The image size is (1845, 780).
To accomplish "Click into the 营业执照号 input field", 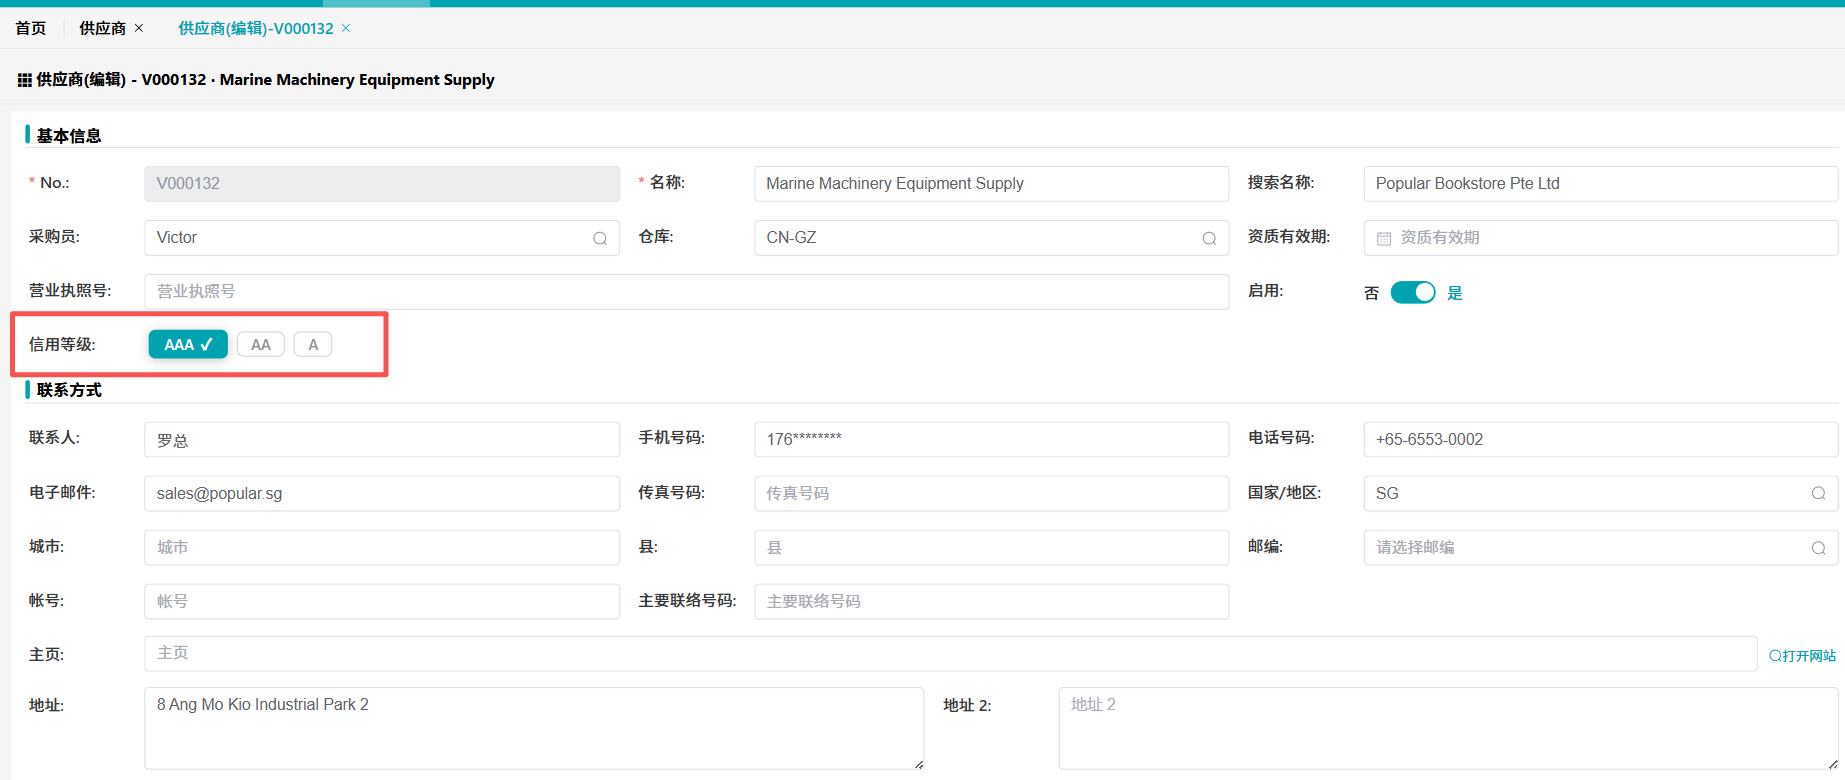I will pyautogui.click(x=686, y=292).
